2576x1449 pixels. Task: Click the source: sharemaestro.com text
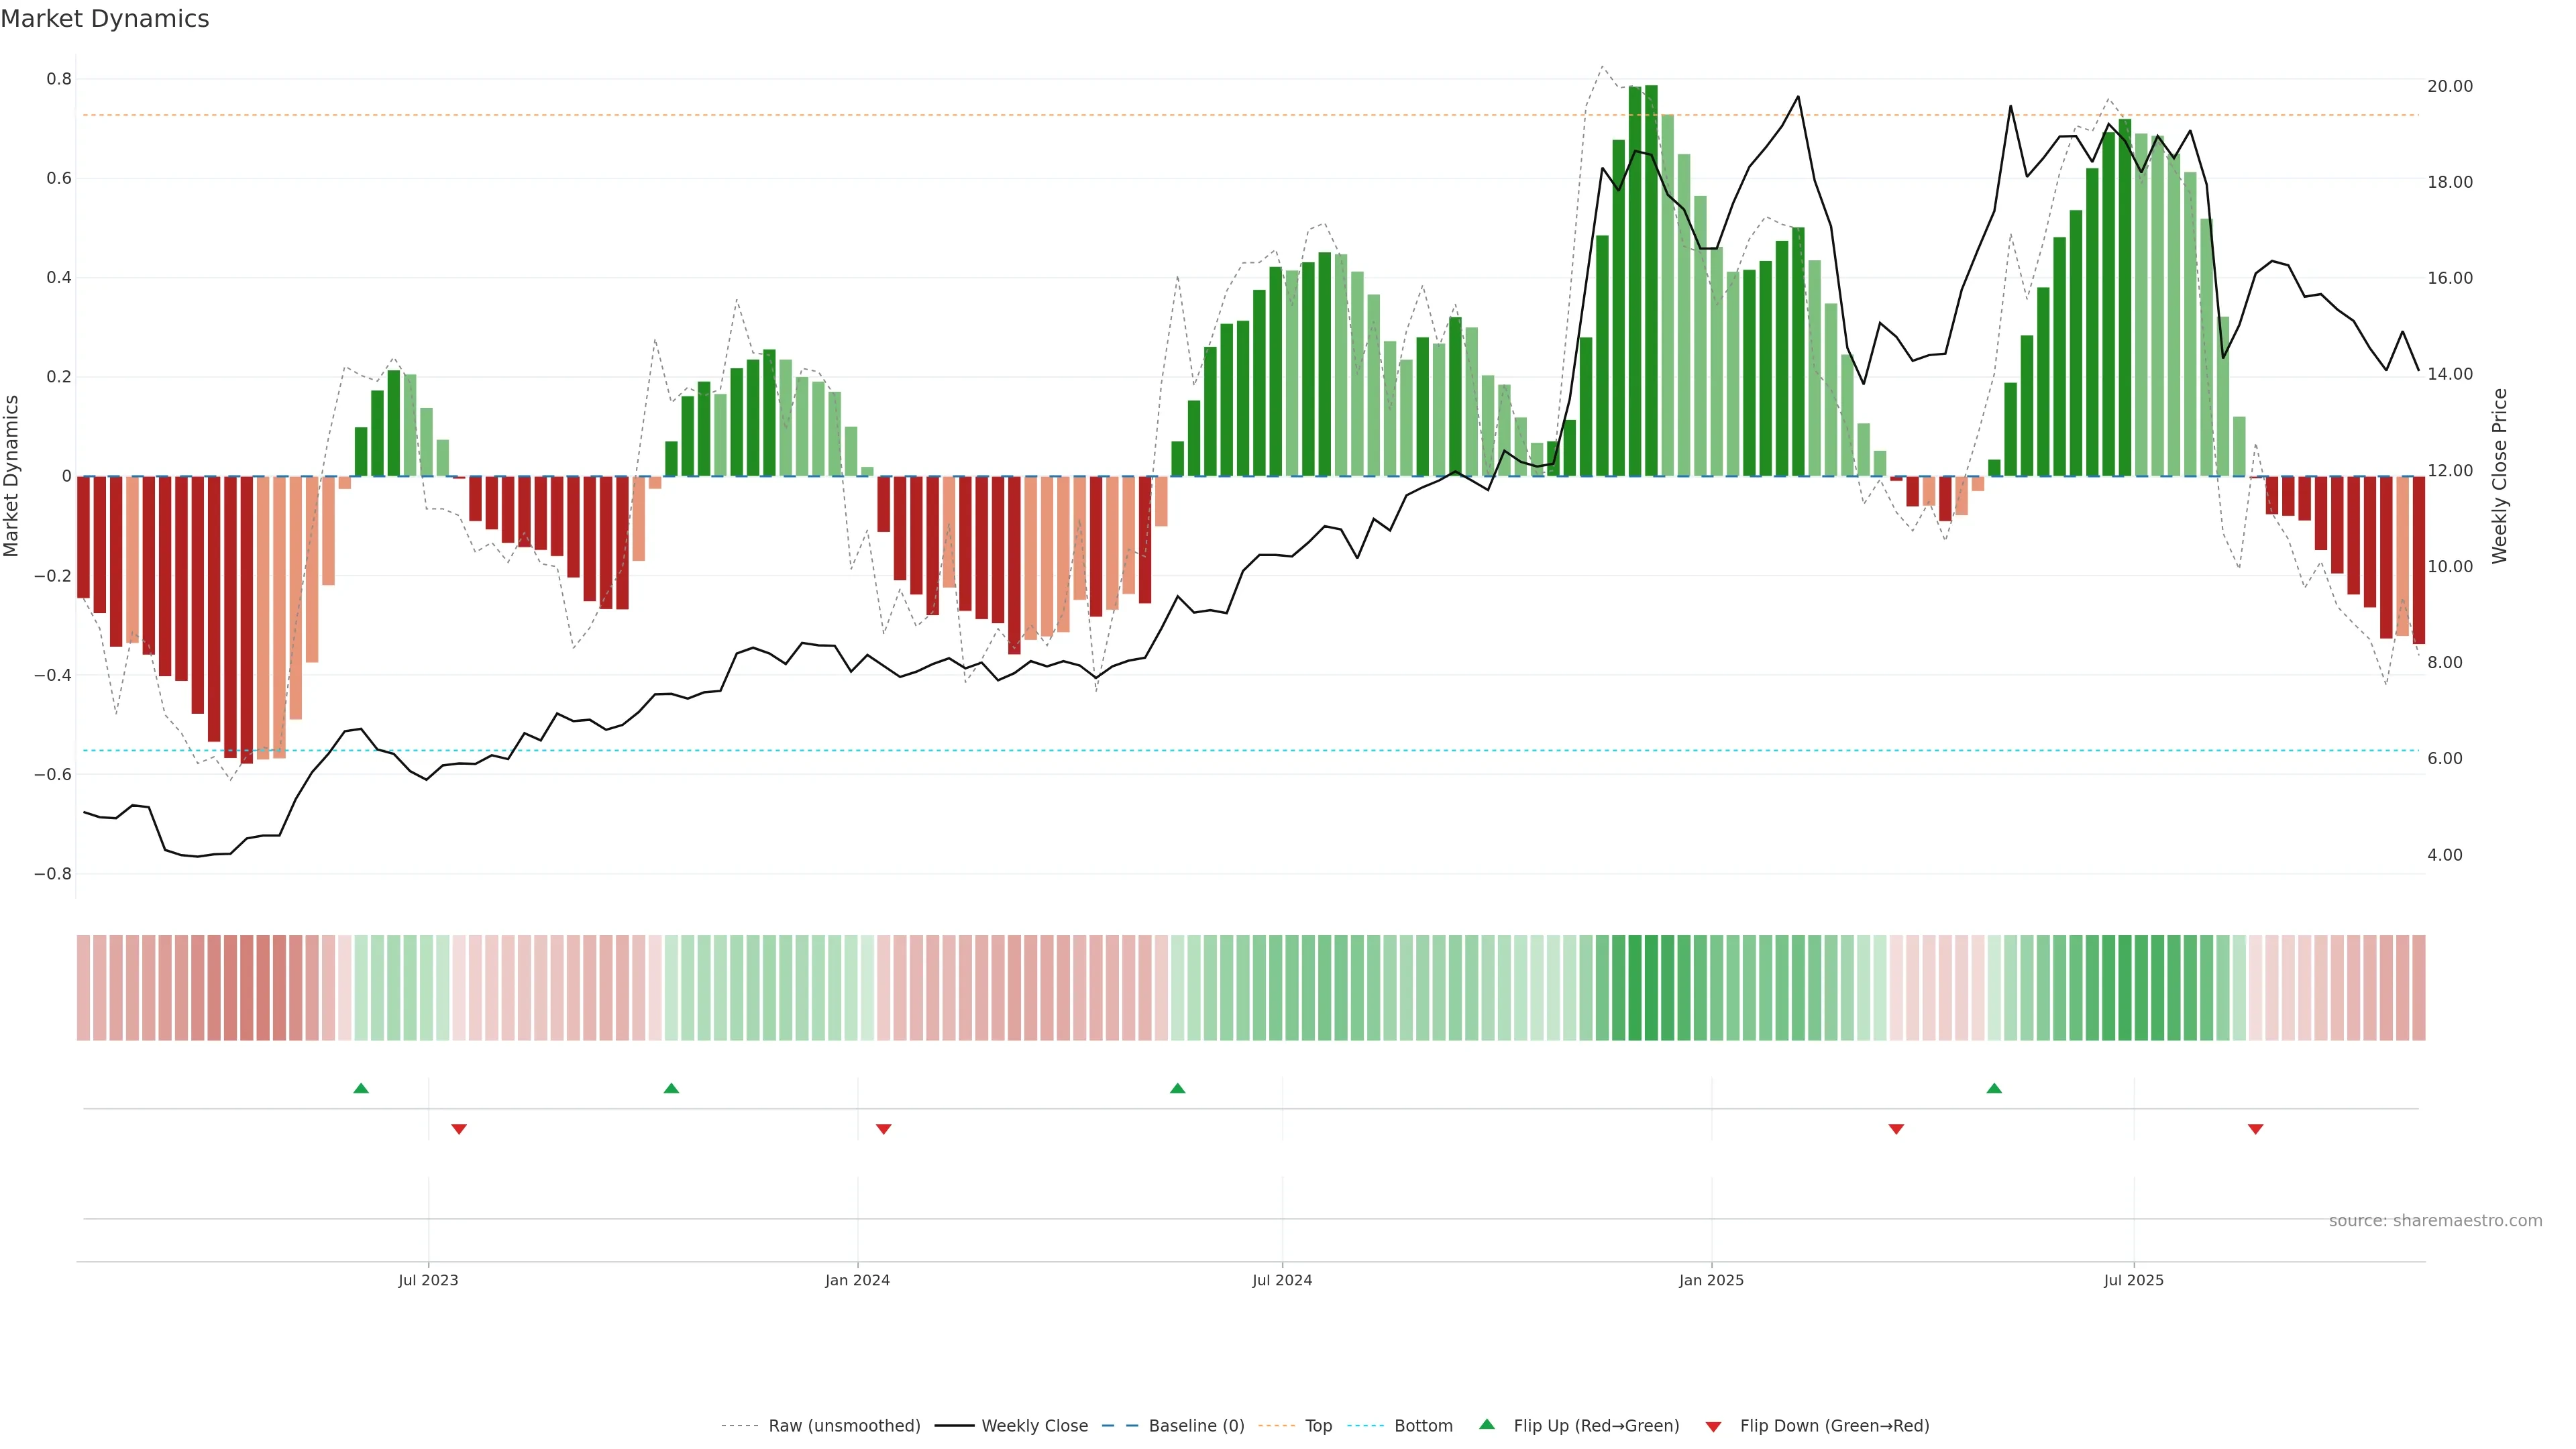pyautogui.click(x=2434, y=1221)
